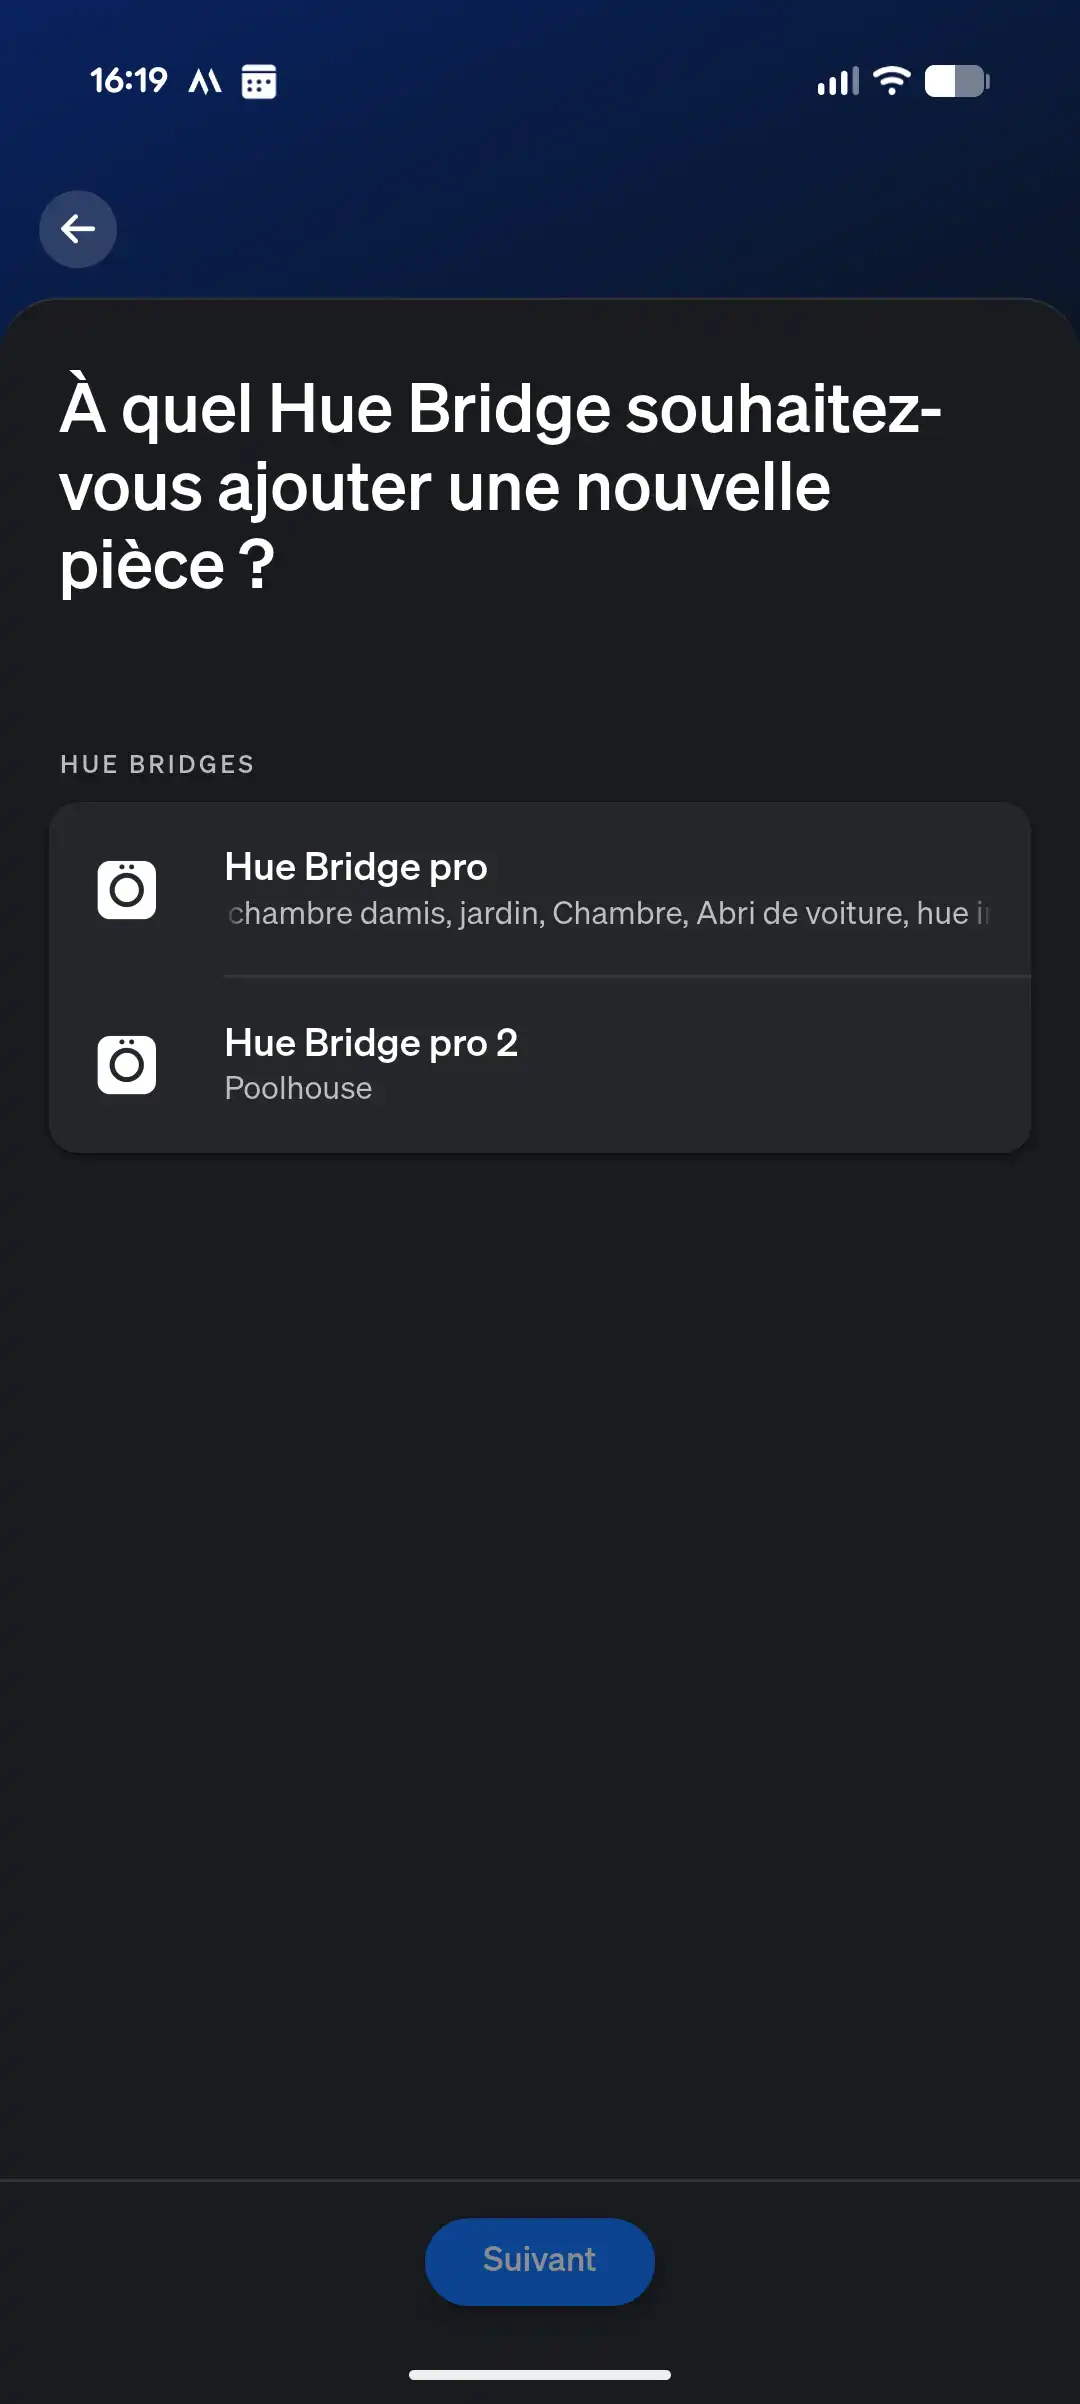Tap the home indicator bar
The width and height of the screenshot is (1080, 2404).
coord(540,2375)
